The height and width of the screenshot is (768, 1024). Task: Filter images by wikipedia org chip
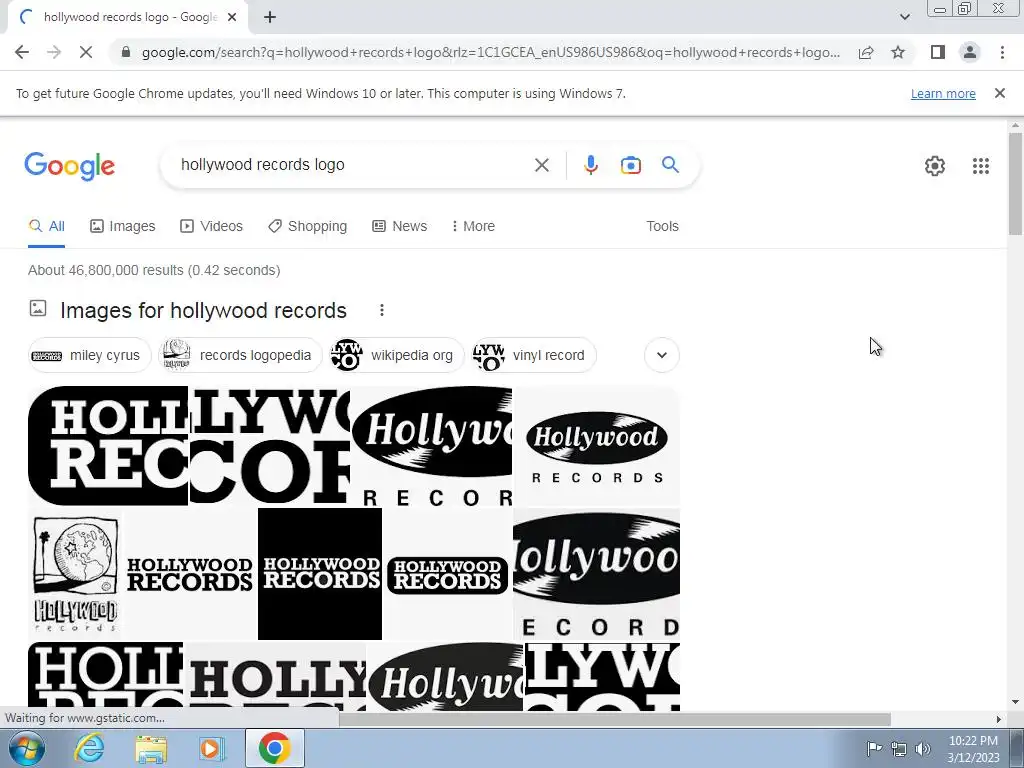tap(395, 355)
